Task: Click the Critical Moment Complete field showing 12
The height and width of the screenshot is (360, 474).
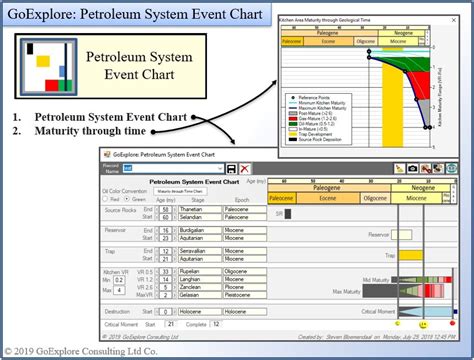Action: pos(216,324)
